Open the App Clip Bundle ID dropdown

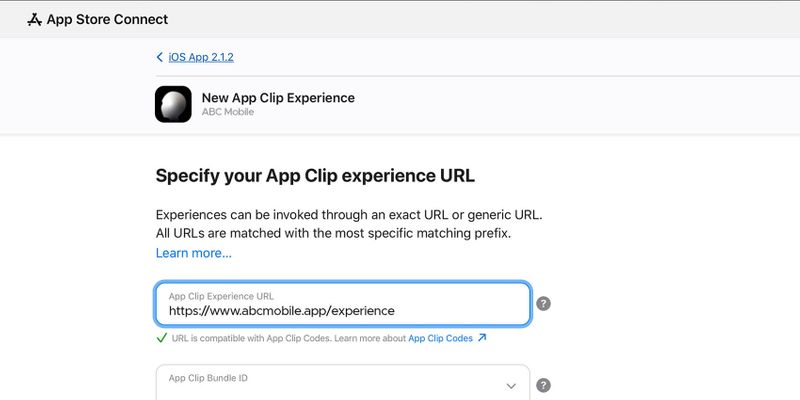[343, 382]
